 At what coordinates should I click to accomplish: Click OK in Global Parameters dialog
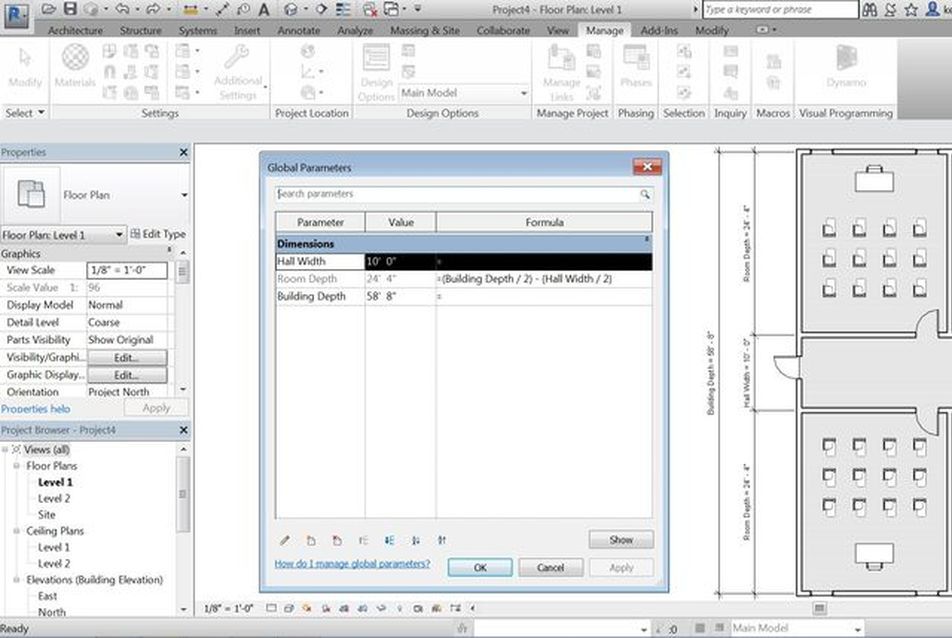tap(480, 568)
